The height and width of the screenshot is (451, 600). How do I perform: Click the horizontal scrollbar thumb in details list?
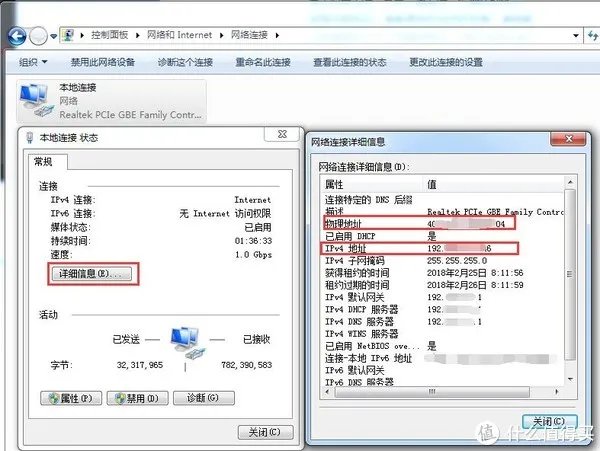pyautogui.click(x=432, y=392)
